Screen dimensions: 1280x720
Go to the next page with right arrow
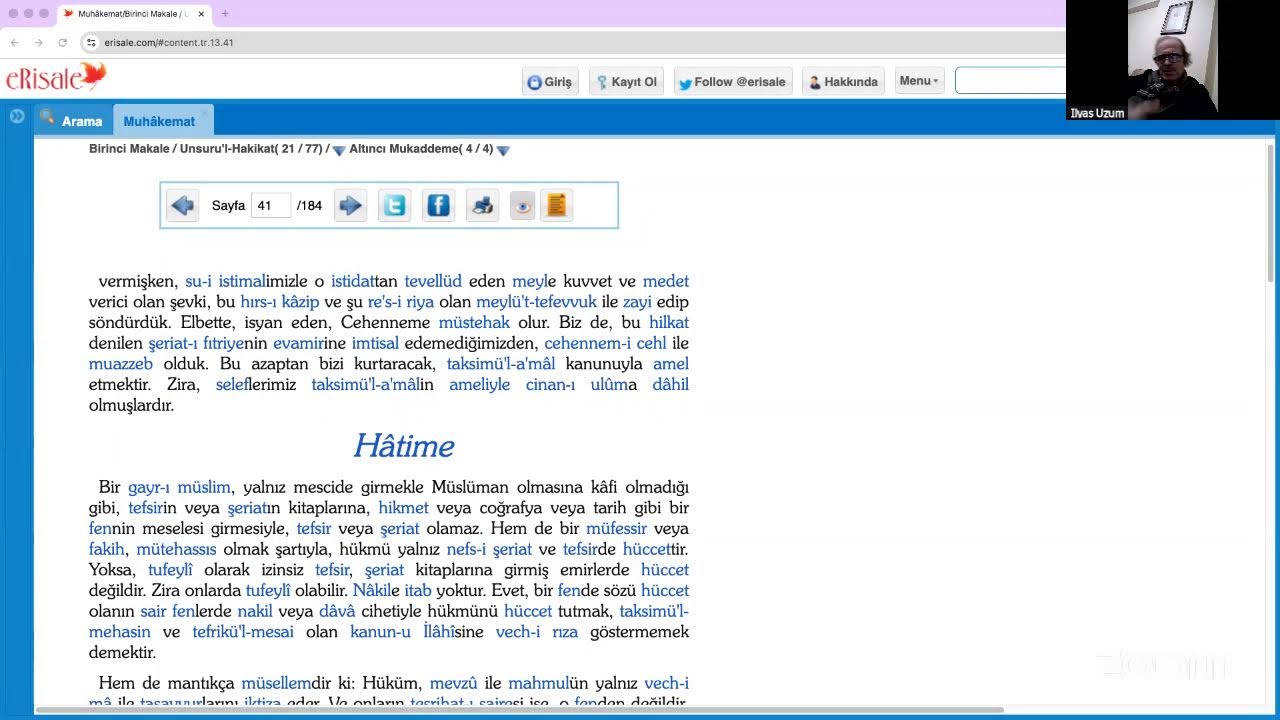[350, 206]
